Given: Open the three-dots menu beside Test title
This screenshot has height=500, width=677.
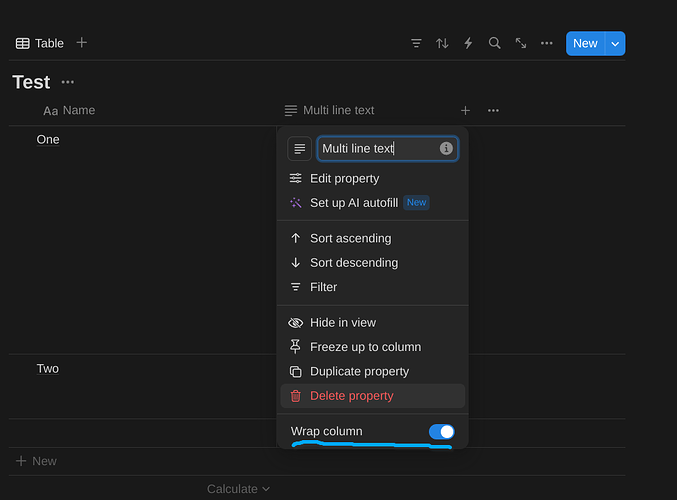Looking at the screenshot, I should tap(68, 82).
